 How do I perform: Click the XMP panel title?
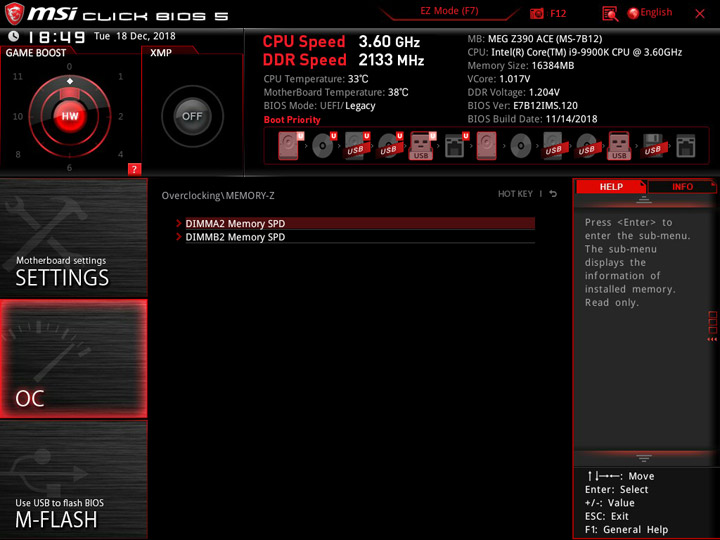[161, 53]
